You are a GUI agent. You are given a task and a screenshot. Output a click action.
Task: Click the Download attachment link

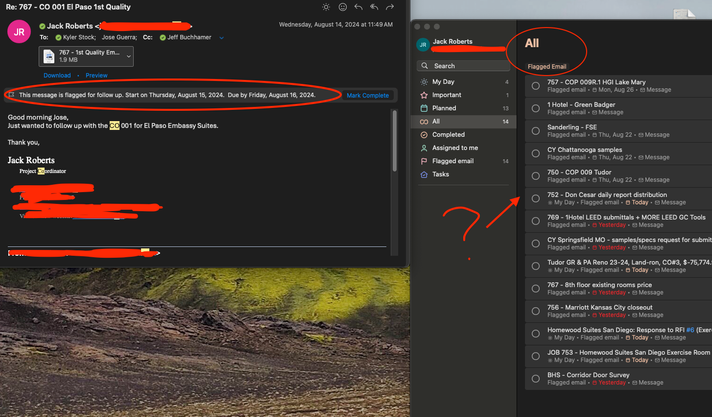(x=57, y=75)
